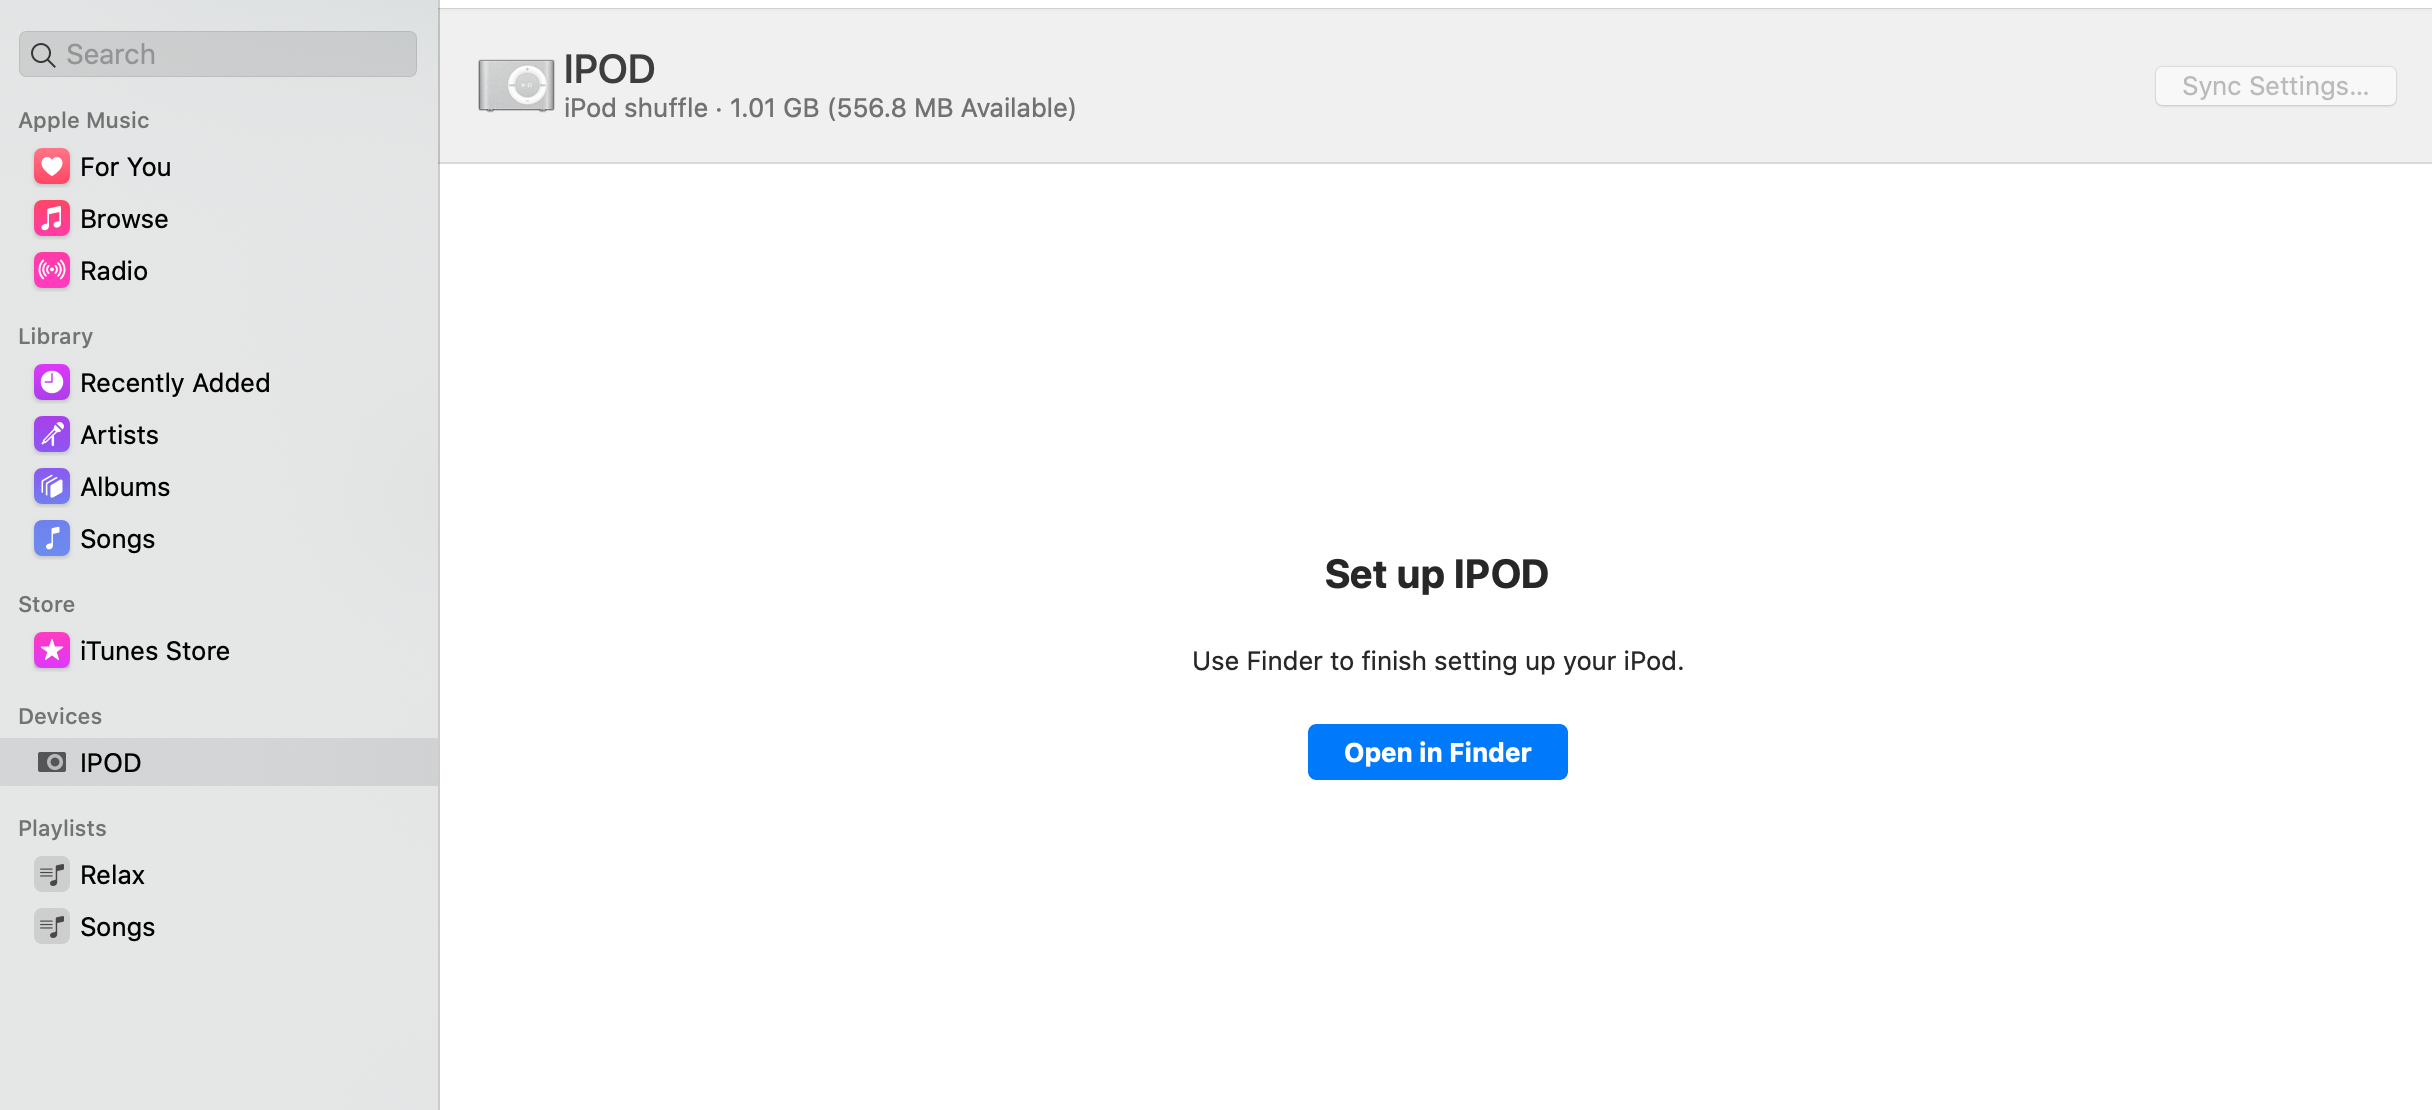Screen dimensions: 2432x1110
Task: Select the Songs note icon under Library
Action: click(x=51, y=538)
